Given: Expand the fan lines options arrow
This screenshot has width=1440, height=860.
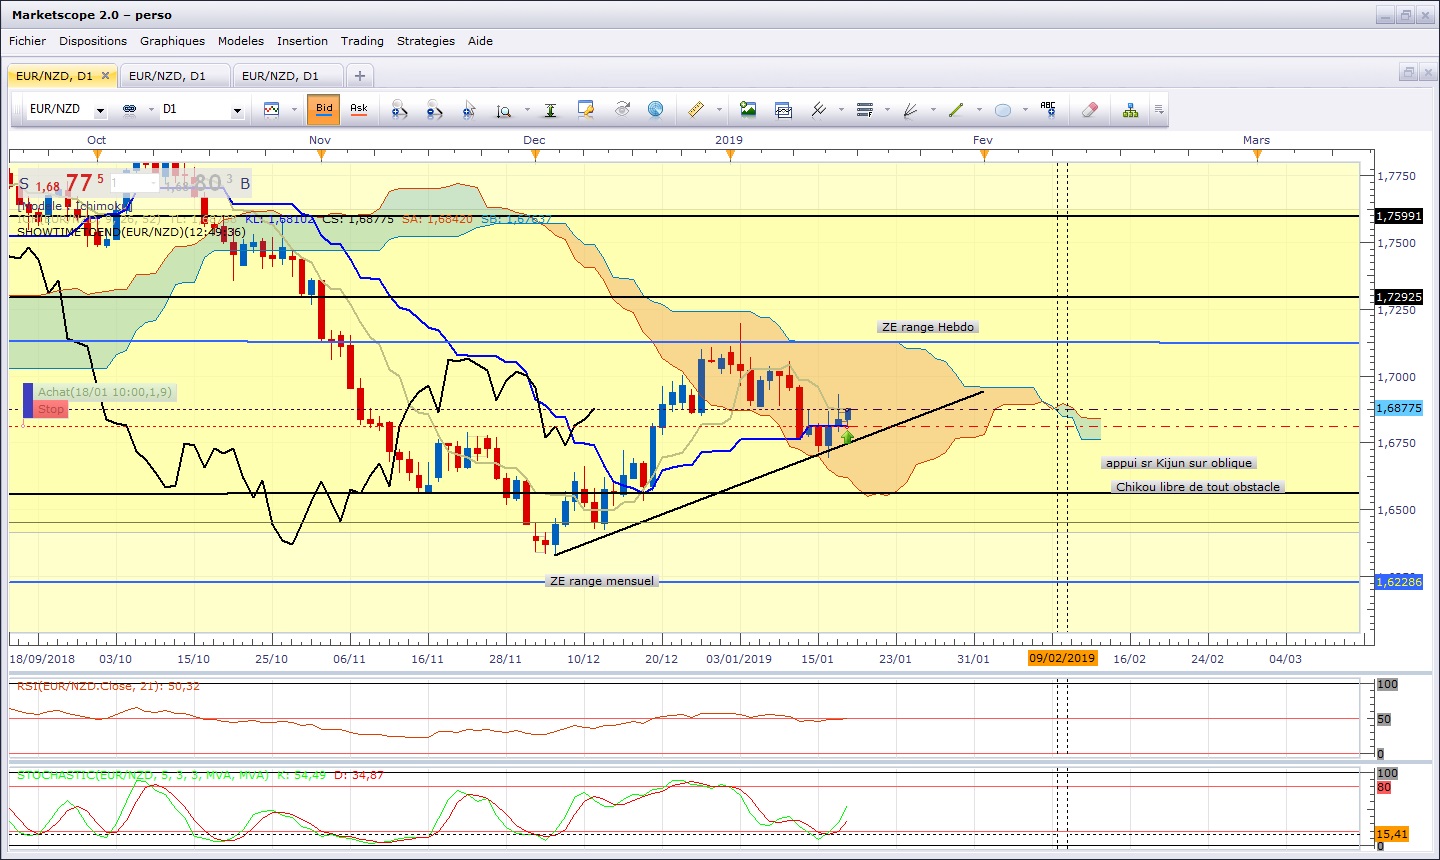Looking at the screenshot, I should tap(933, 110).
